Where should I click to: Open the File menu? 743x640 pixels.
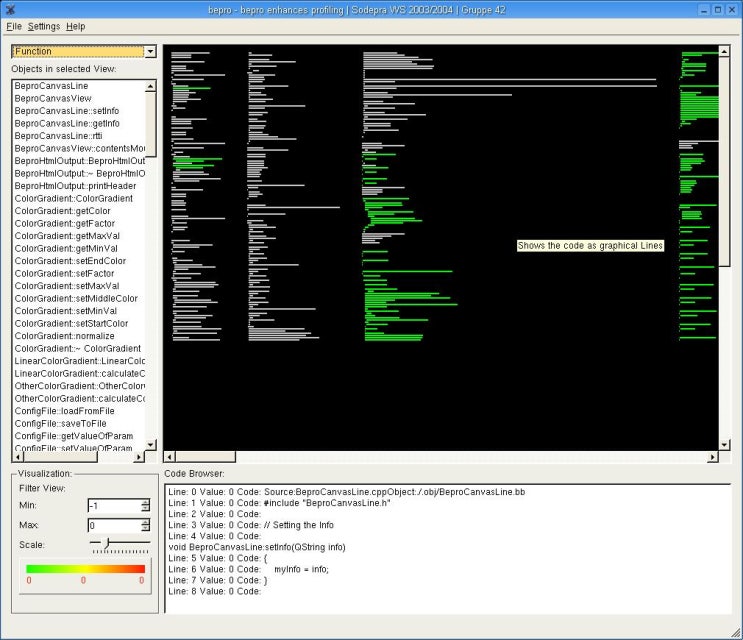click(x=14, y=27)
